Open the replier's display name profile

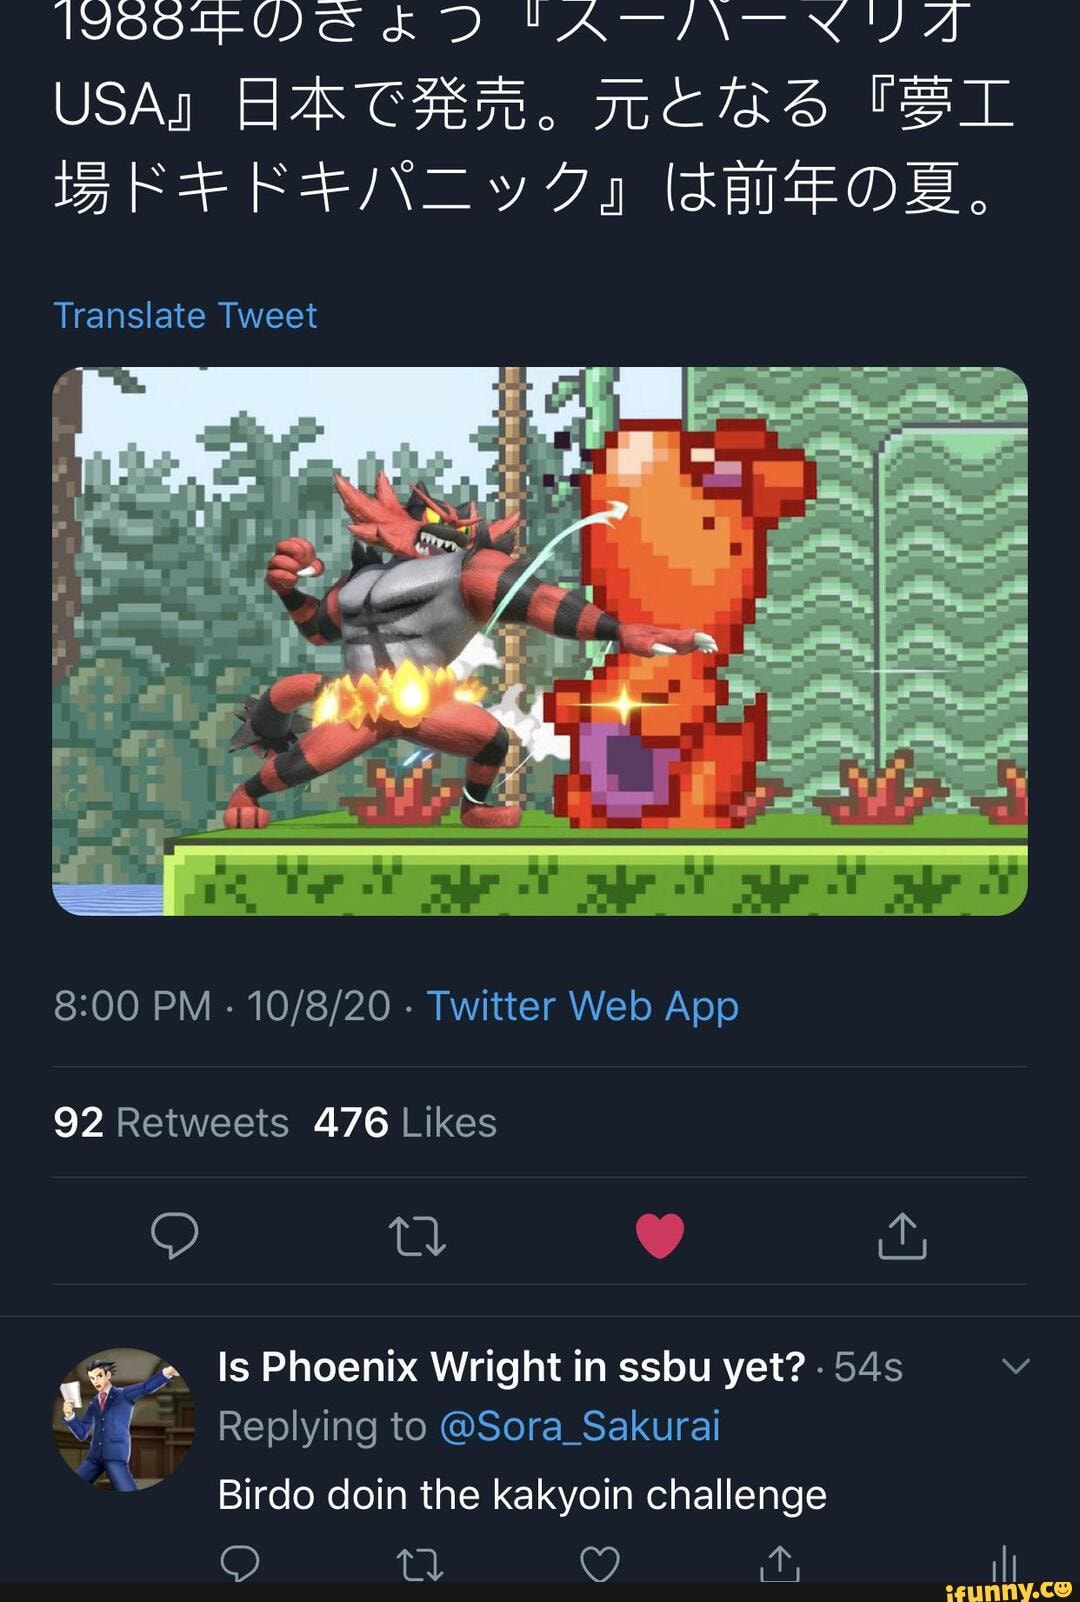click(511, 1366)
